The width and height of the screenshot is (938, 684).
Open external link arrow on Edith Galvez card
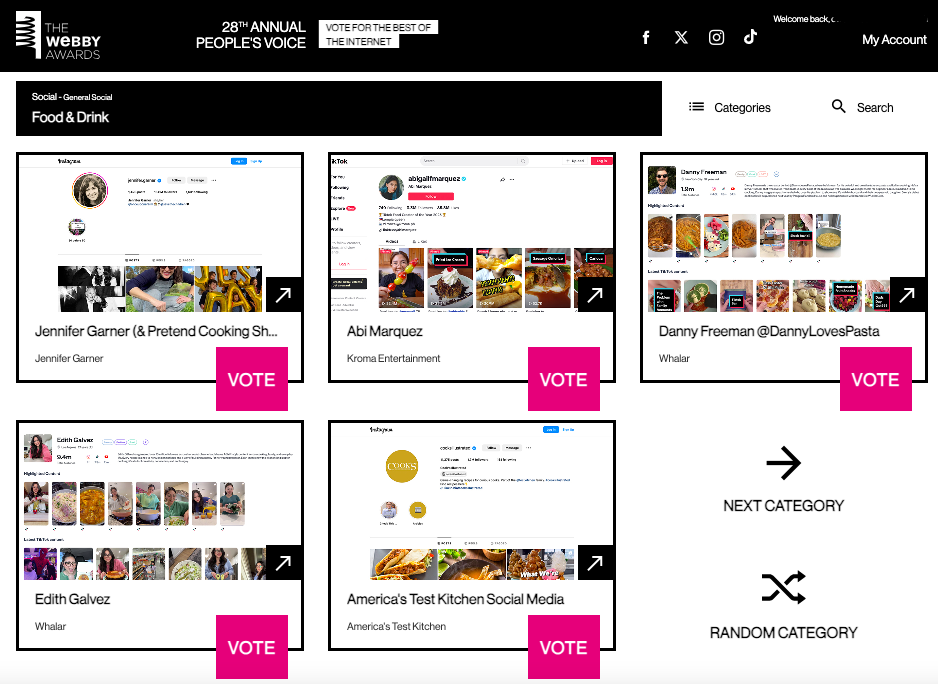284,563
